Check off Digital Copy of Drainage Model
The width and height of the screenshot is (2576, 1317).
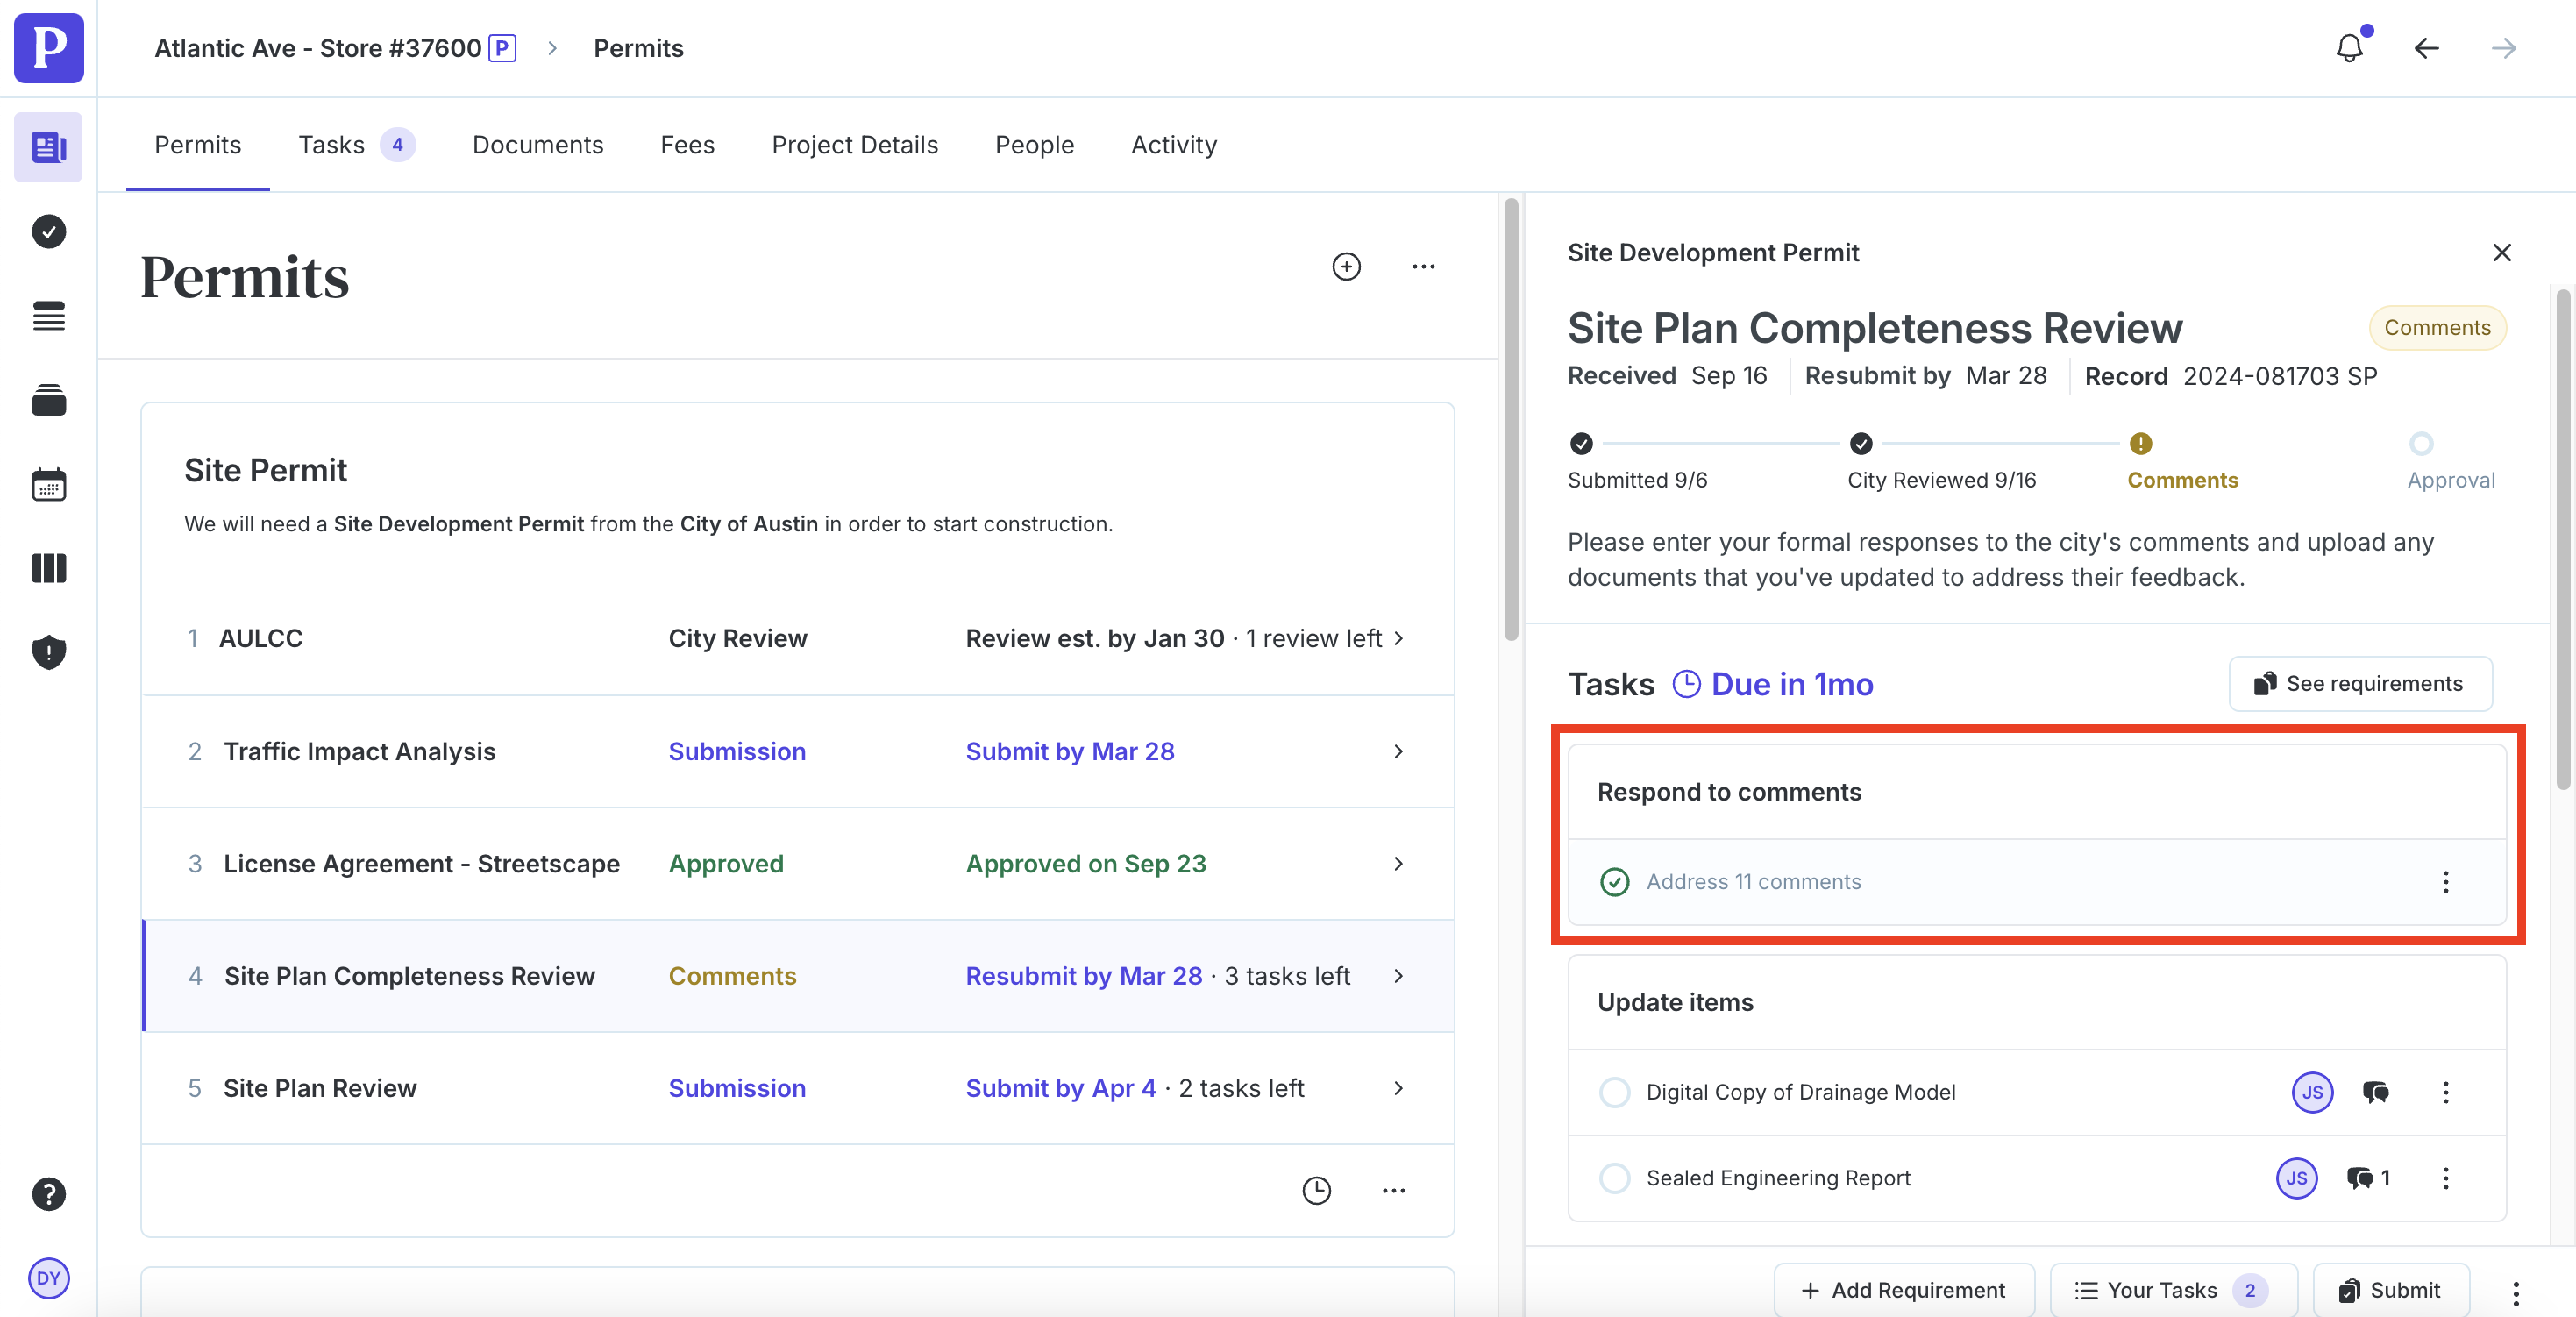(x=1614, y=1092)
